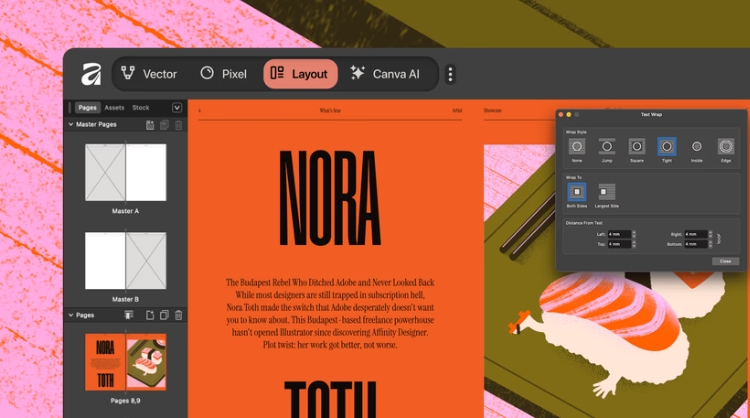Click the Left distance input field
The width and height of the screenshot is (750, 418).
619,234
